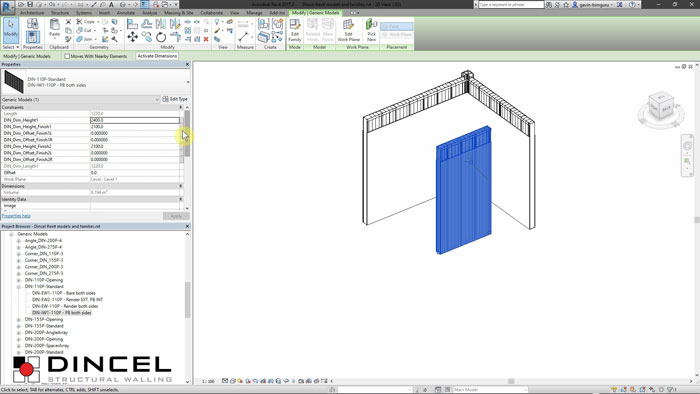Viewport: 700px width, 394px height.
Task: Switch to the Annotate ribbon tab
Action: tap(125, 13)
